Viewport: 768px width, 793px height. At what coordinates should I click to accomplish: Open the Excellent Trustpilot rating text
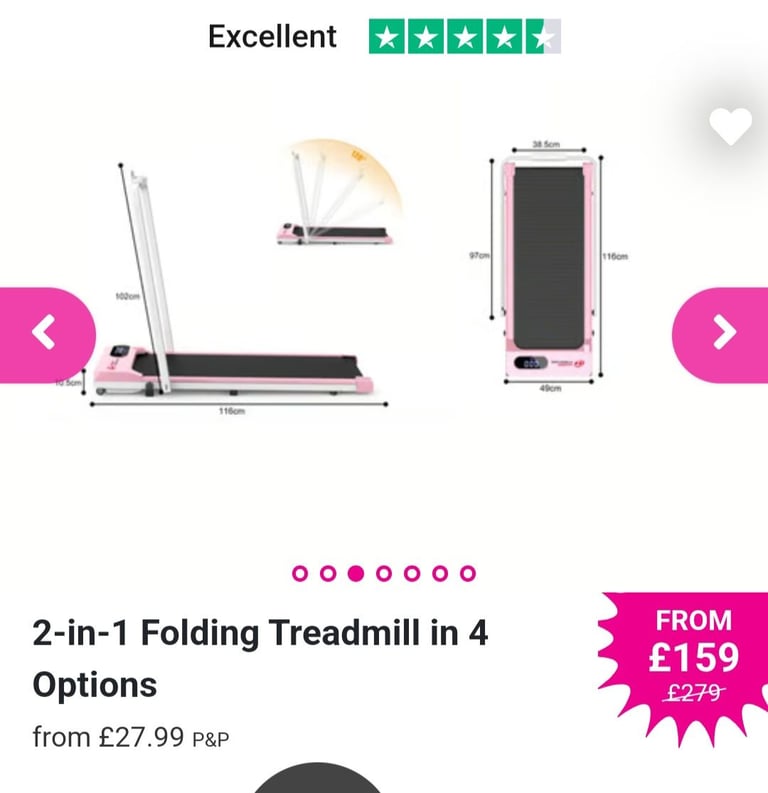(272, 36)
